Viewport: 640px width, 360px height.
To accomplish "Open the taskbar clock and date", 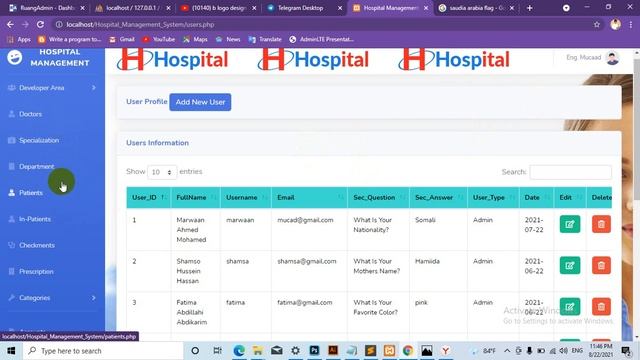I will [601, 351].
